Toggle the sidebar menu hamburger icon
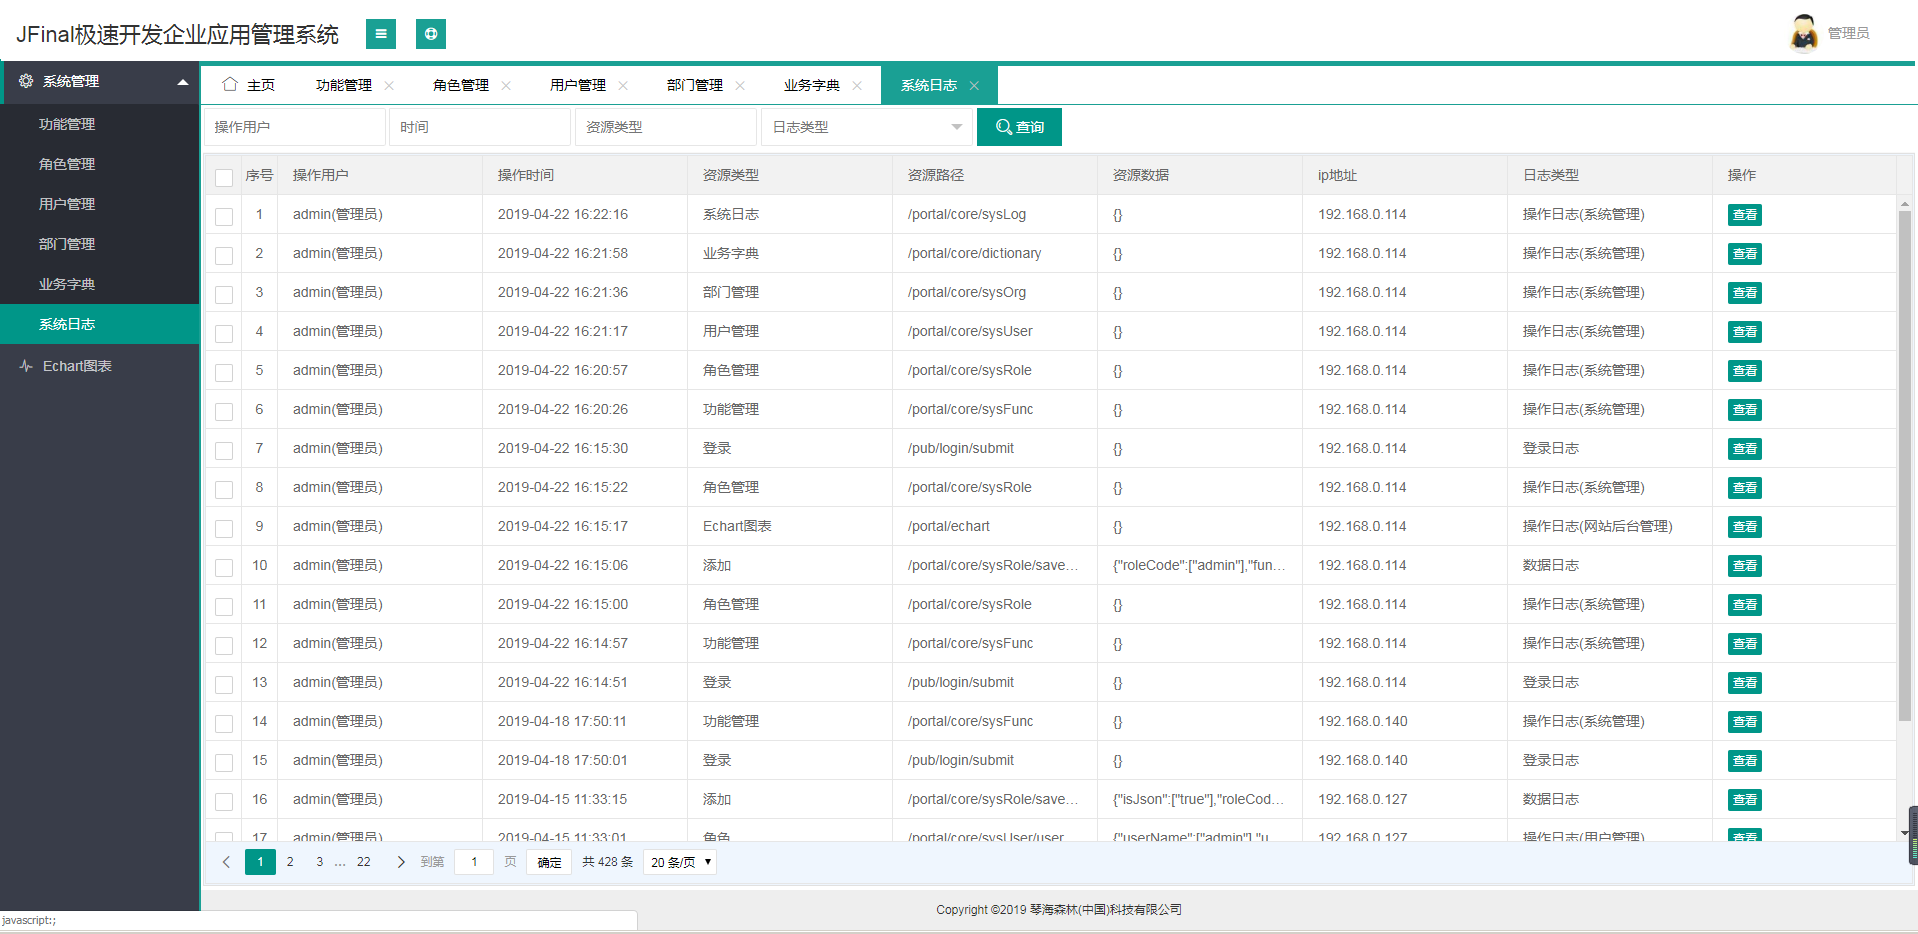 (380, 34)
